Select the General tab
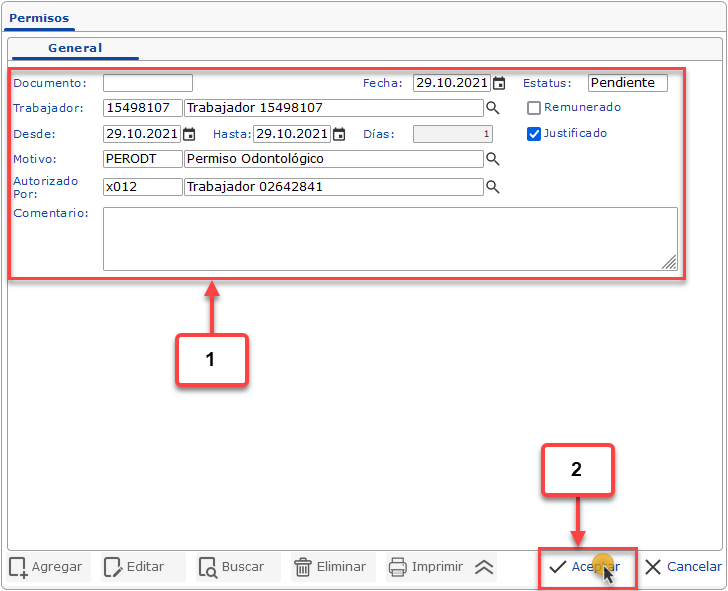The width and height of the screenshot is (728, 591). pos(75,48)
